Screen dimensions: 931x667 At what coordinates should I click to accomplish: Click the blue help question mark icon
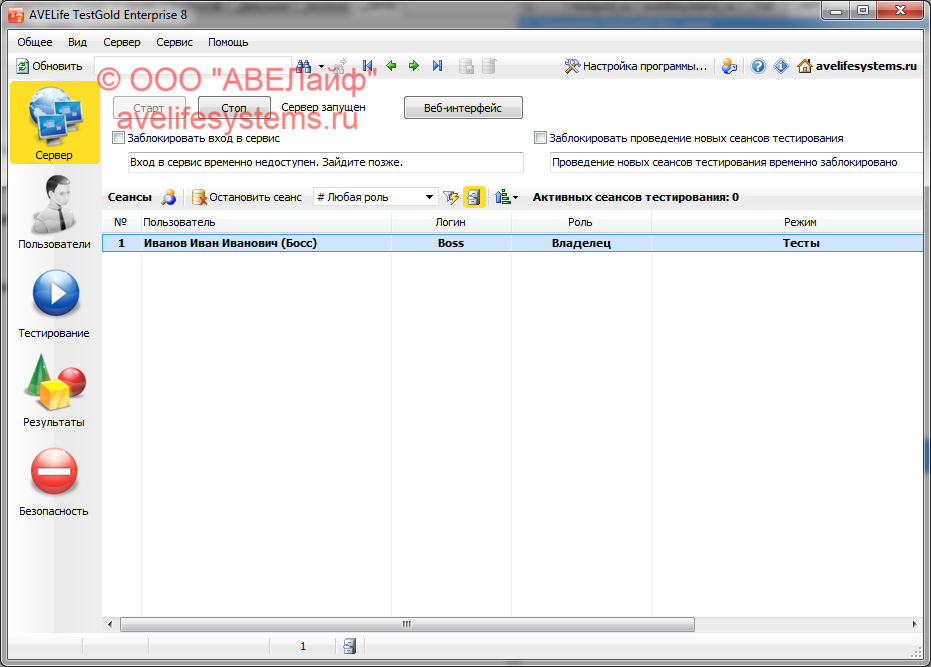(757, 65)
